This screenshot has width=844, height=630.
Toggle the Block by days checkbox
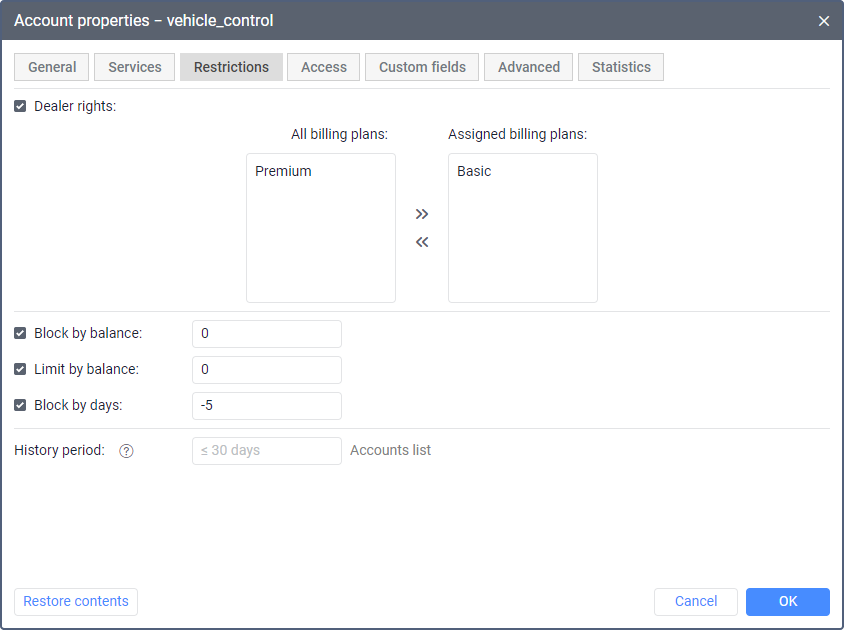[x=20, y=405]
